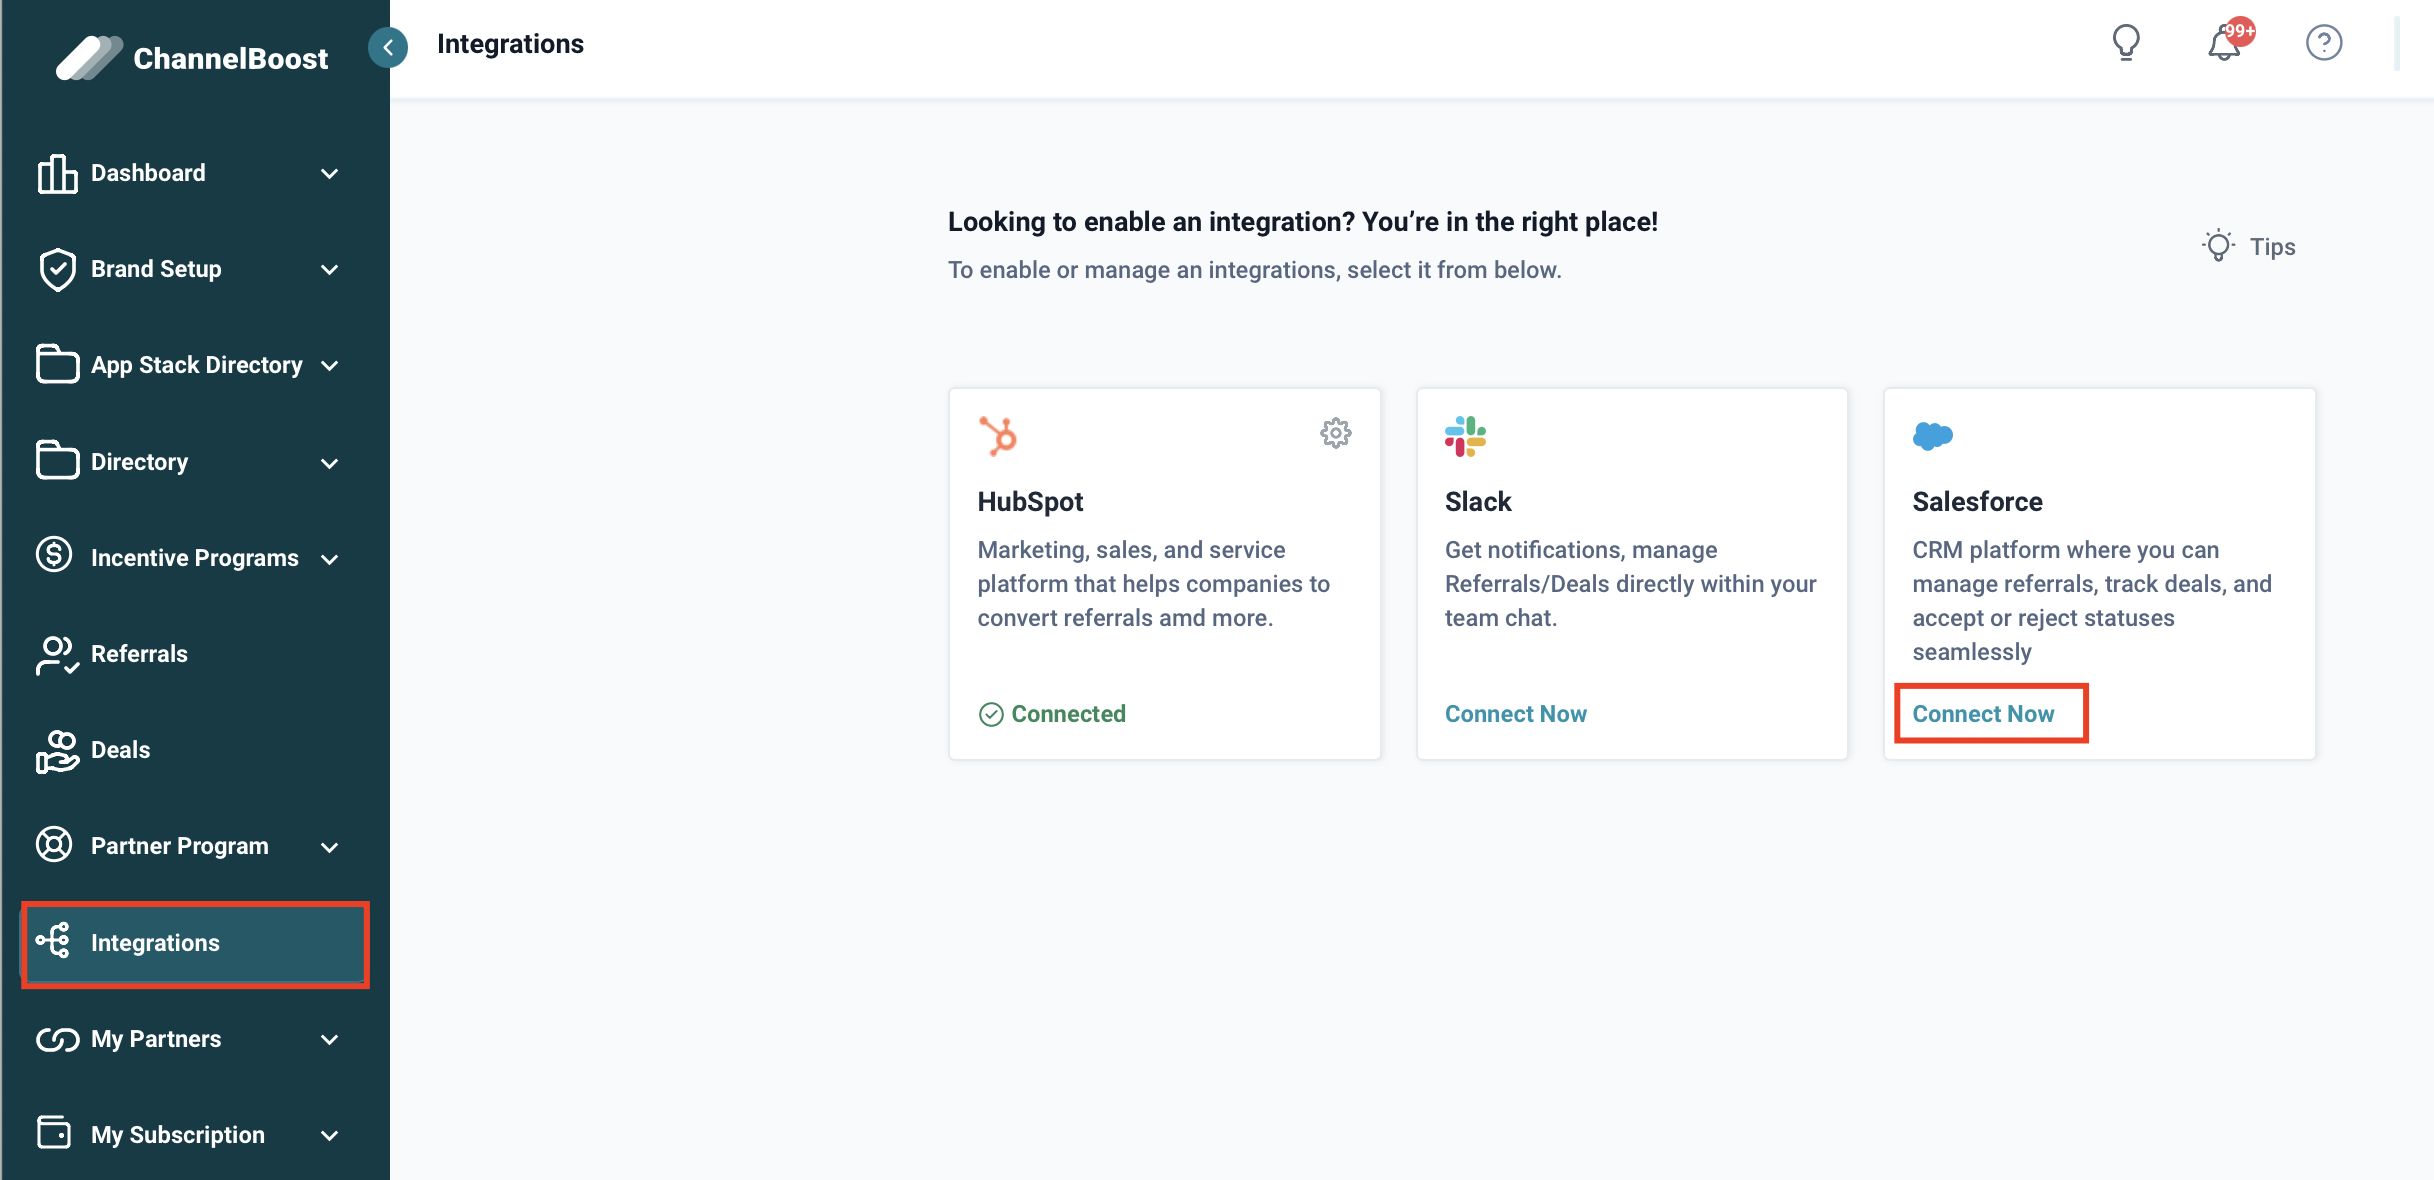Viewport: 2434px width, 1180px height.
Task: Select Integrations in the sidebar
Action: 155,943
